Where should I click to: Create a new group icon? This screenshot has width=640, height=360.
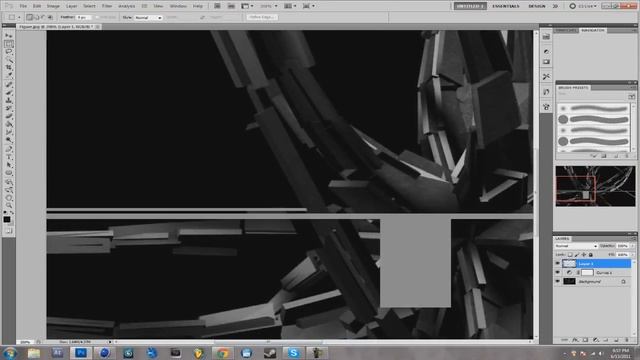[606, 340]
